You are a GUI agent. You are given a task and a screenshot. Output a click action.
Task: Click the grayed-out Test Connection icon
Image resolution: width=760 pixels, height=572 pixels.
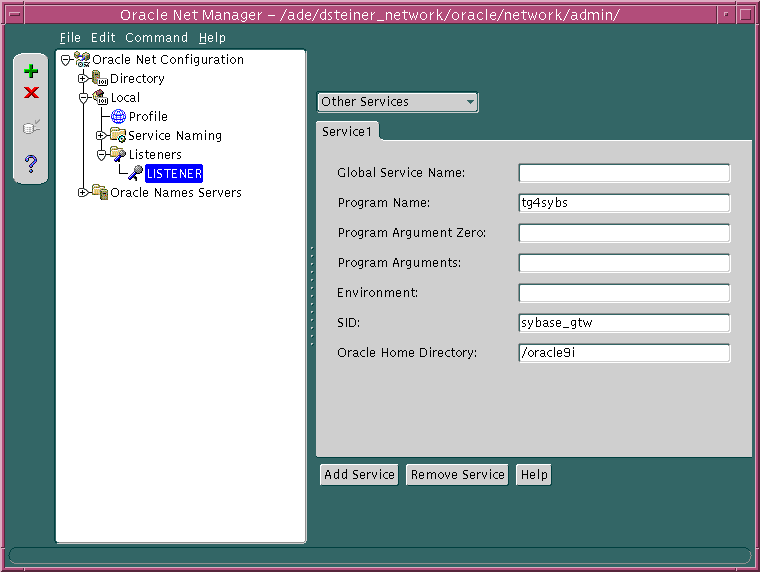click(31, 127)
